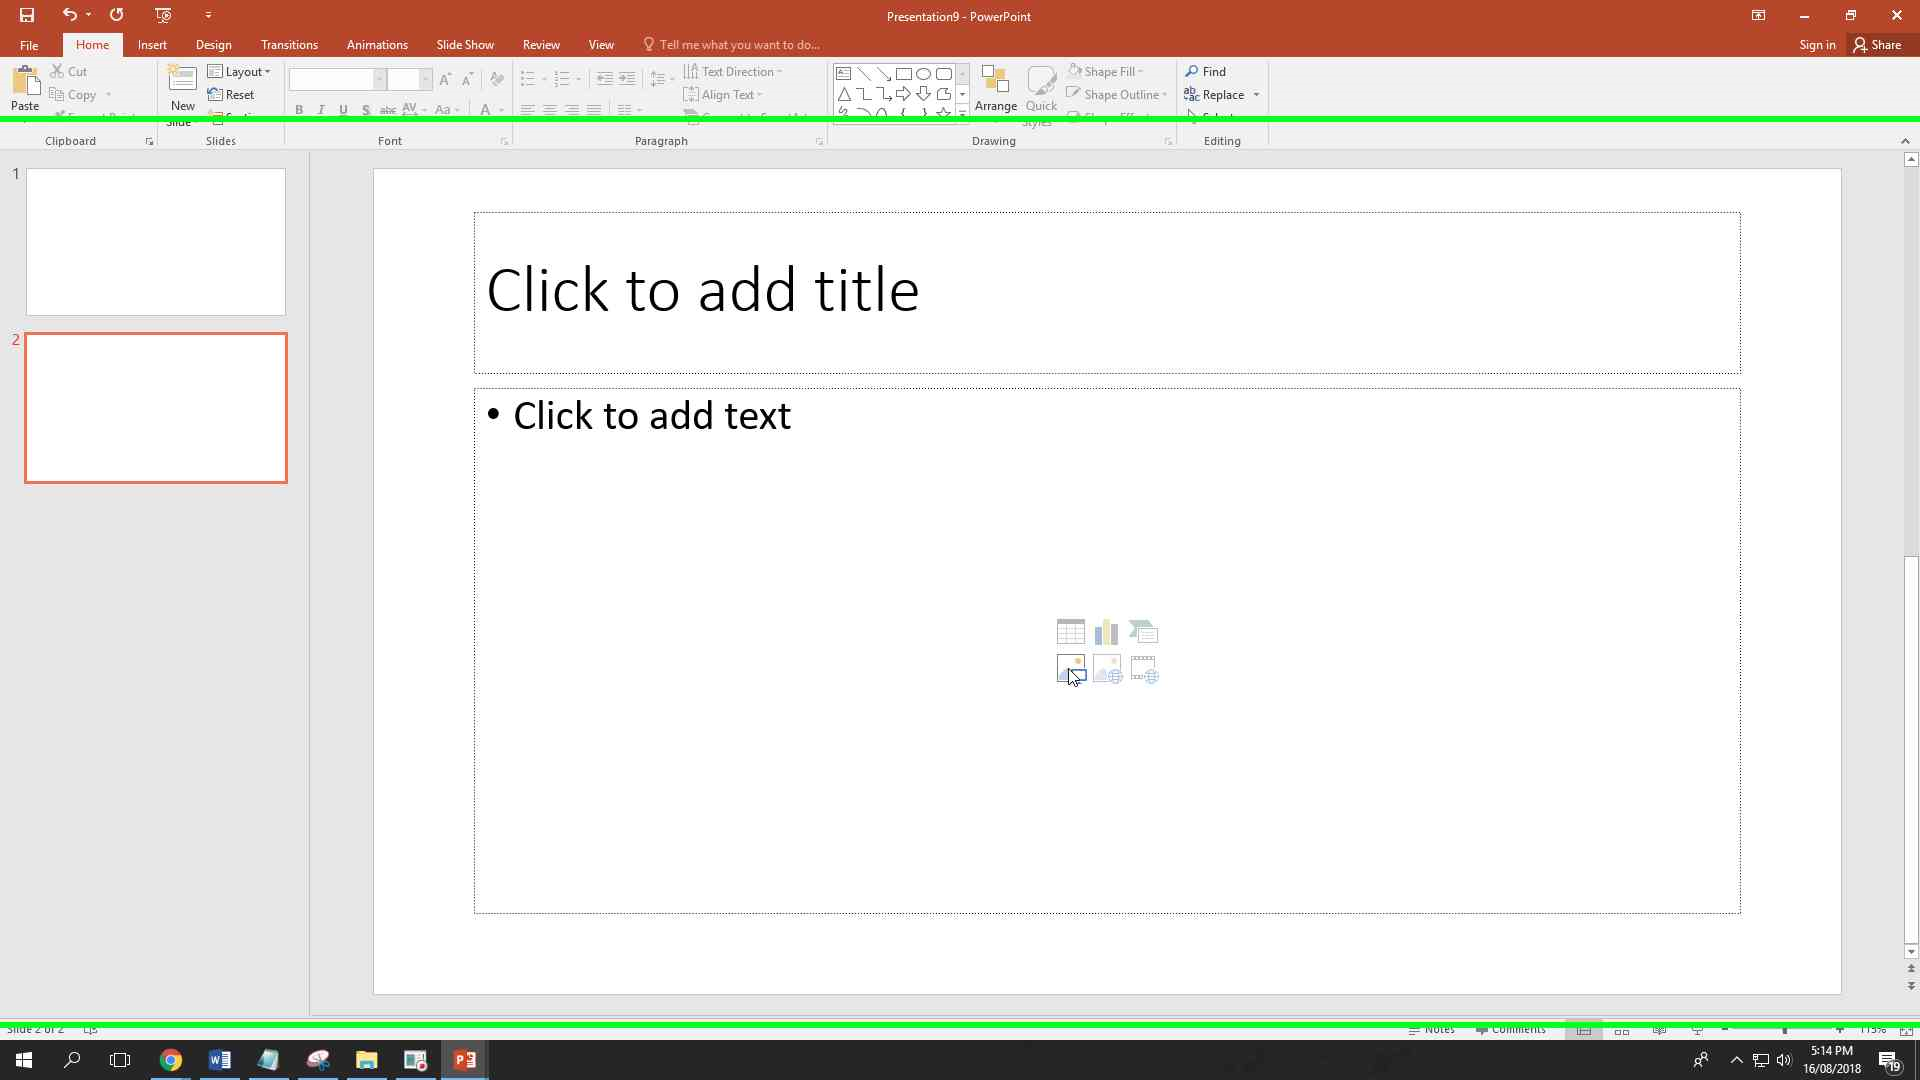Toggle underline formatting in Font group
Image resolution: width=1920 pixels, height=1080 pixels.
point(343,111)
